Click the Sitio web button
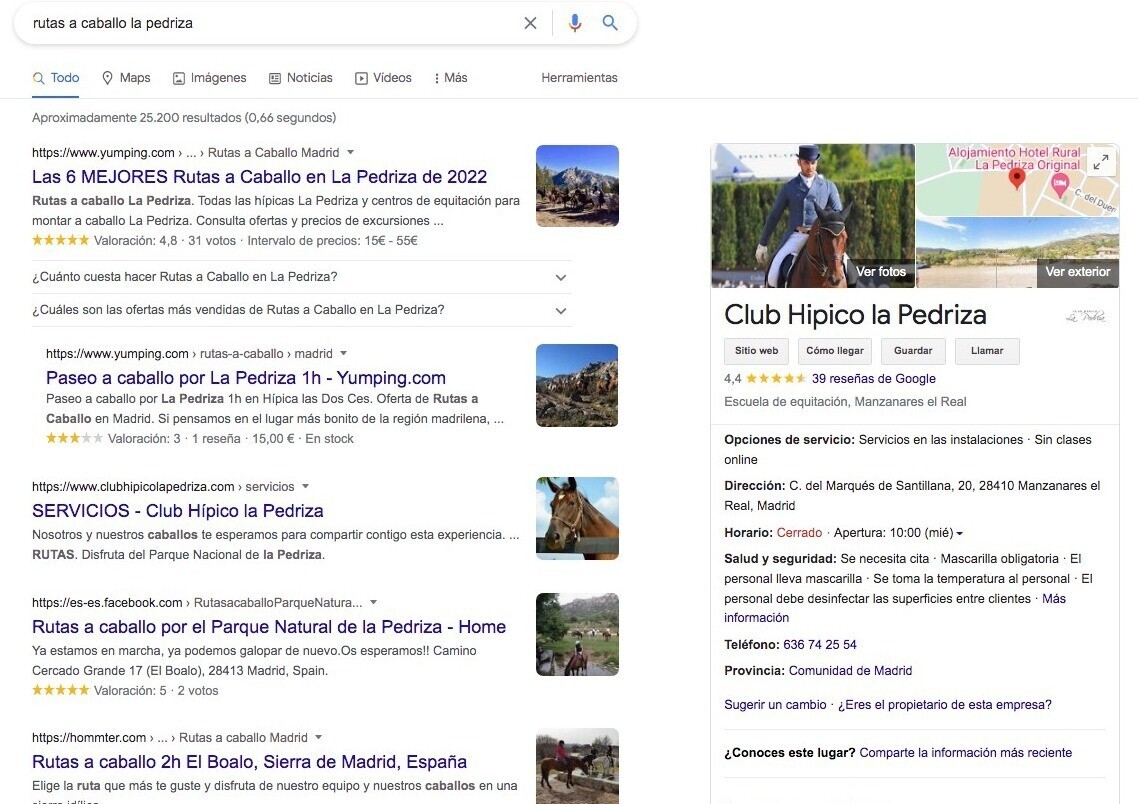Viewport: 1138px width, 804px height. point(756,350)
